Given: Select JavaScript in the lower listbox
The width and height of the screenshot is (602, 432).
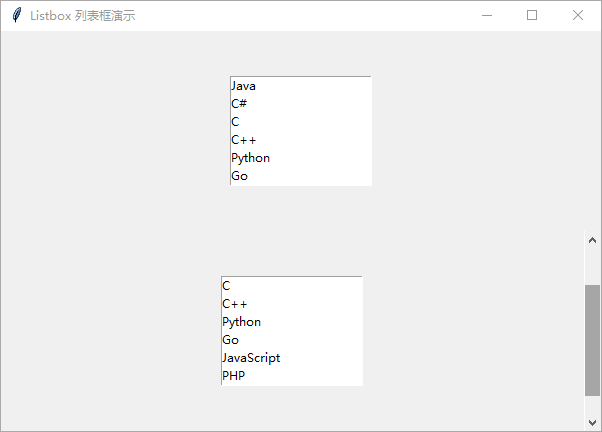Looking at the screenshot, I should click(292, 358).
